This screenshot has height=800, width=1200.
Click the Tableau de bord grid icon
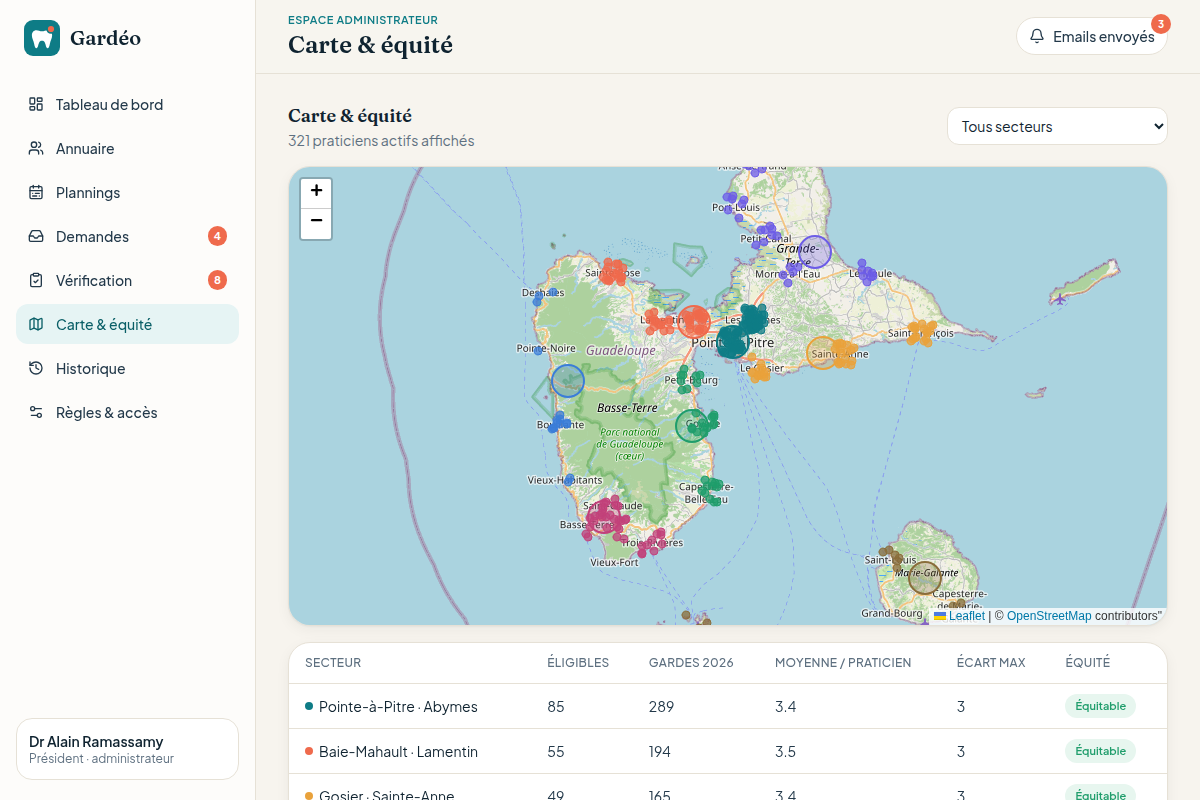tap(36, 104)
